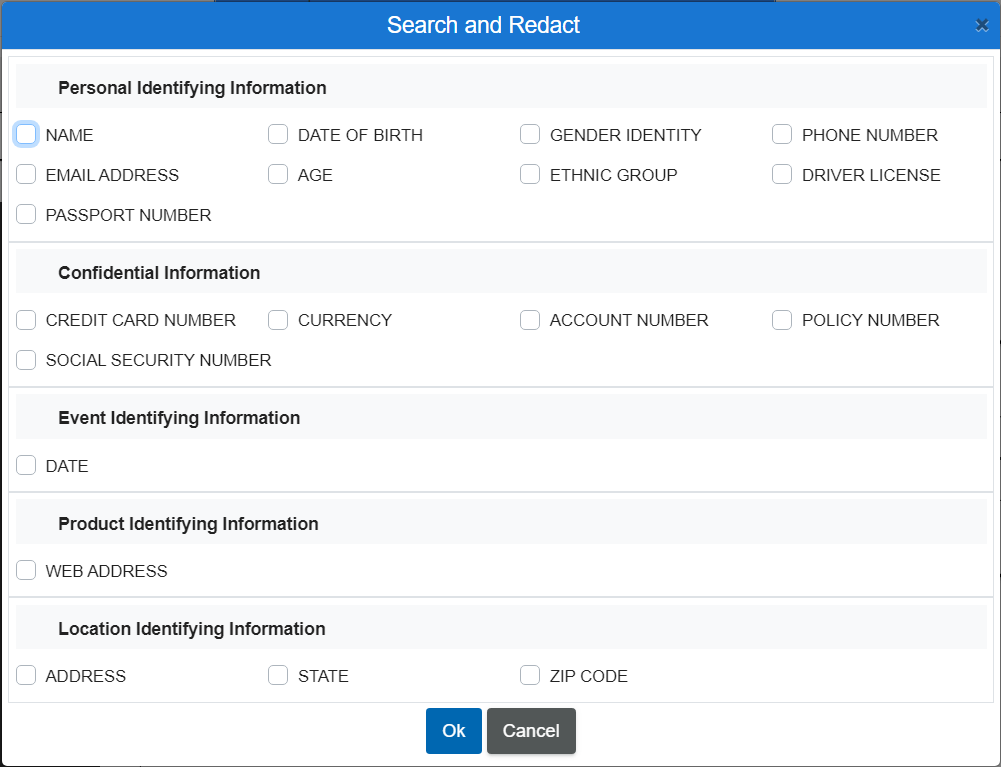Image resolution: width=1001 pixels, height=767 pixels.
Task: Tick the GENDER IDENTITY checkbox
Action: [x=530, y=135]
